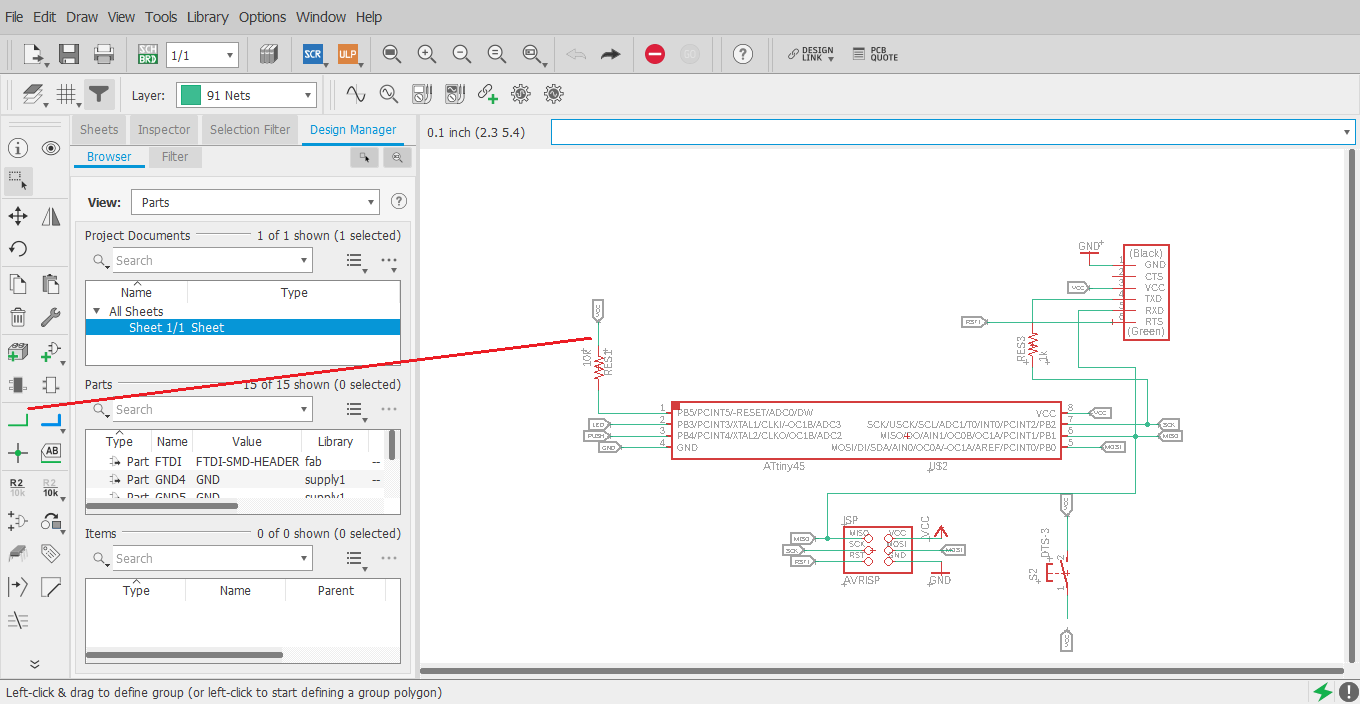
Task: Click the PCB Quote button
Action: pyautogui.click(x=876, y=54)
